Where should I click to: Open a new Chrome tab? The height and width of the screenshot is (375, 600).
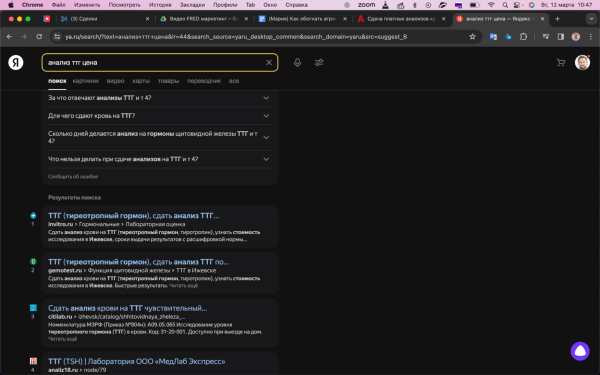(557, 19)
